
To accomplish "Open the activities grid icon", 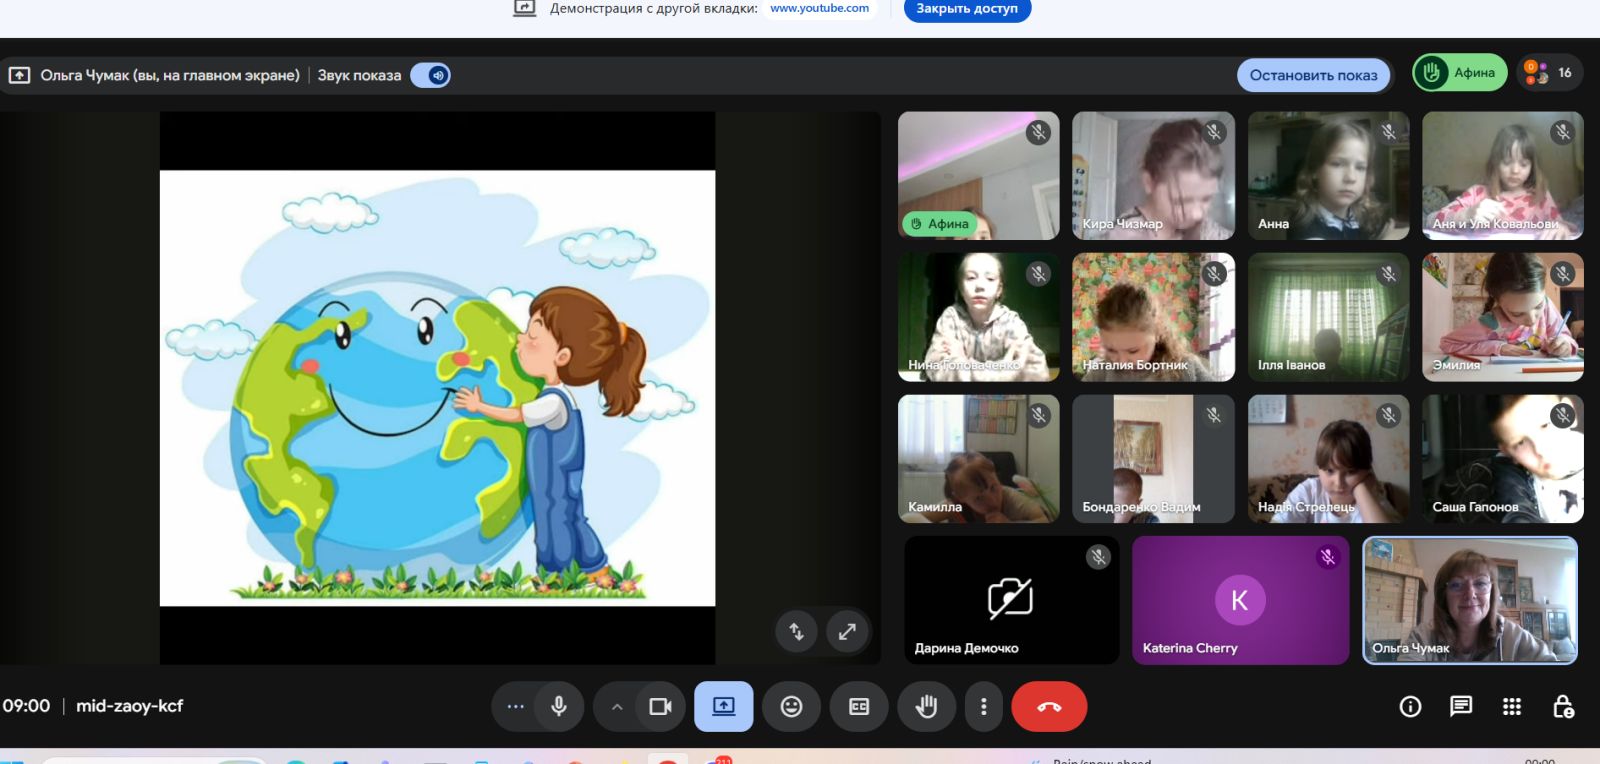I will [x=1512, y=707].
